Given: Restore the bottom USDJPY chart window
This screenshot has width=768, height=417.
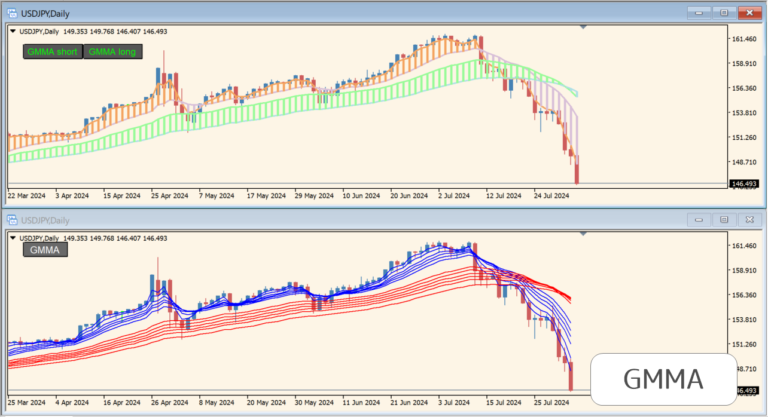Looking at the screenshot, I should [723, 219].
